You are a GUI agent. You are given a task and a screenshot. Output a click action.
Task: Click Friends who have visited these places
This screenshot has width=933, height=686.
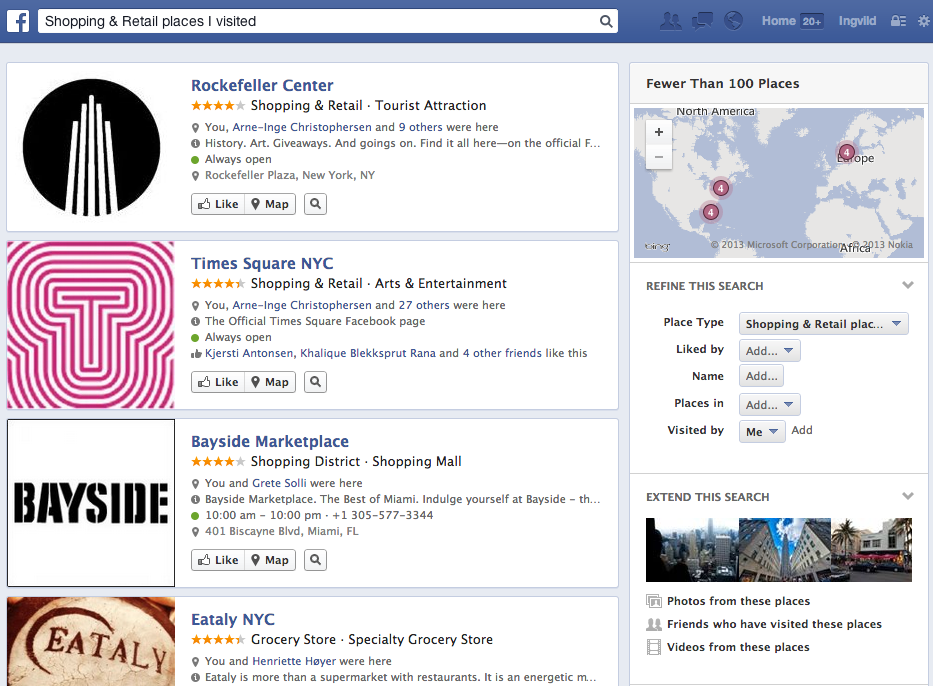774,624
